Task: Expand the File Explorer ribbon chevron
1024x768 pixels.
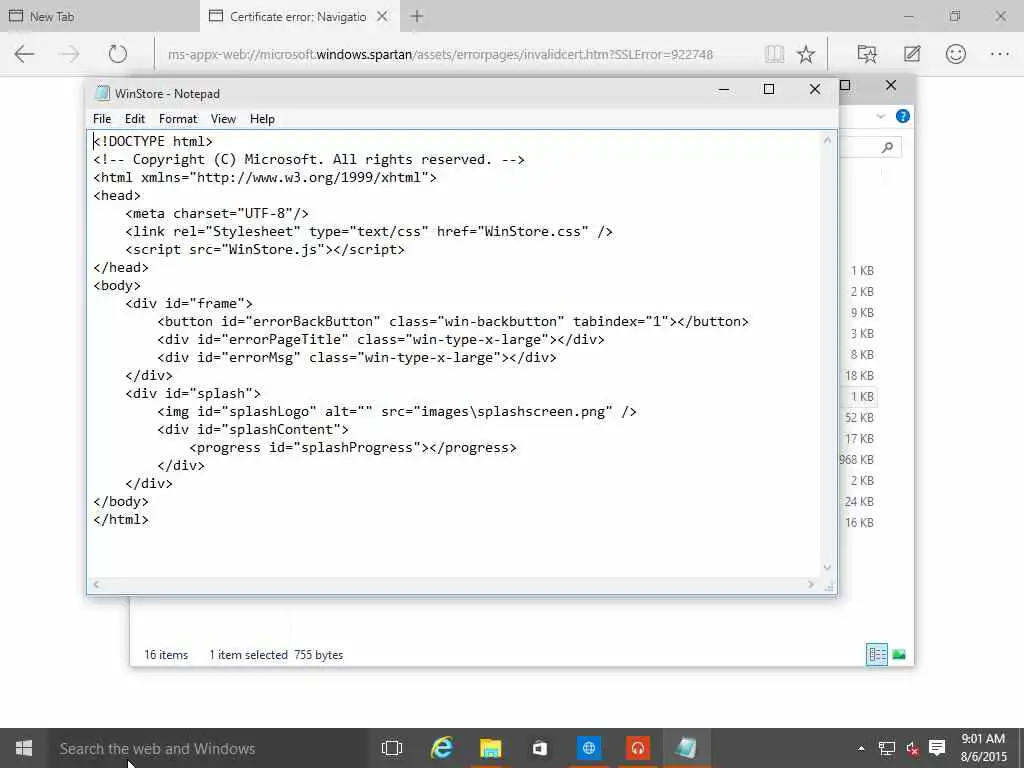Action: [x=880, y=116]
